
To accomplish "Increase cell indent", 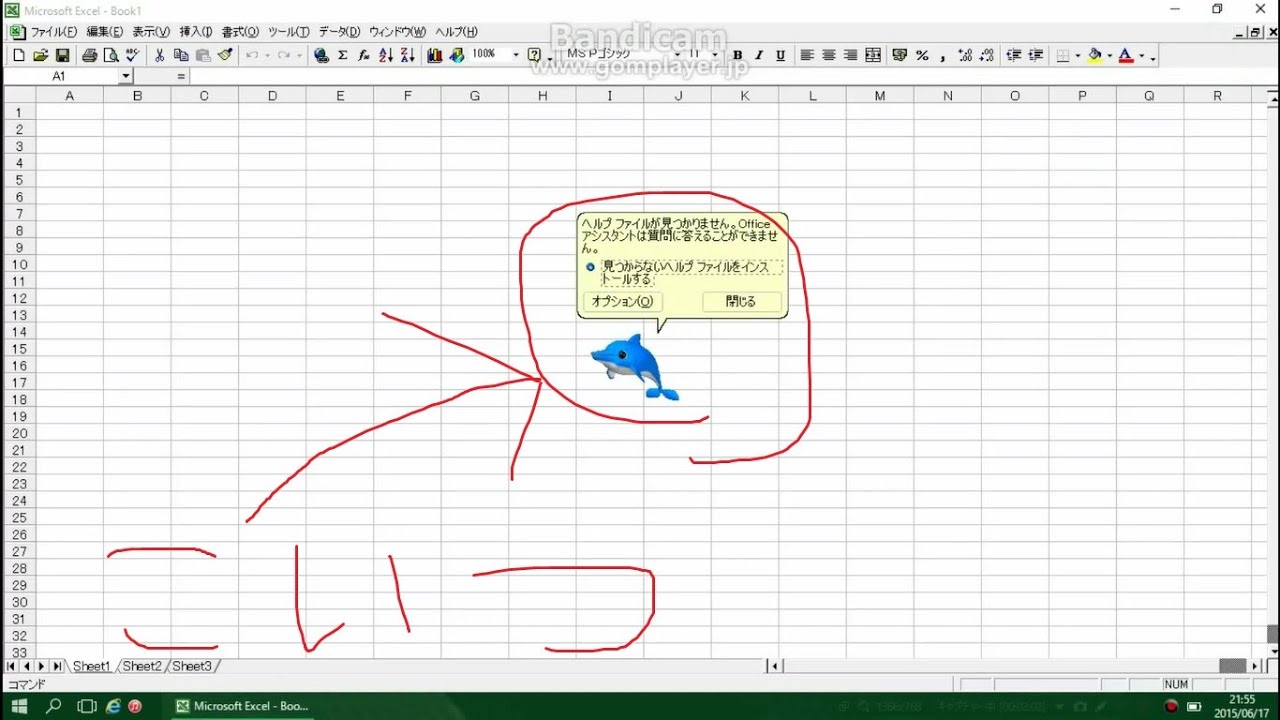I will click(1036, 56).
